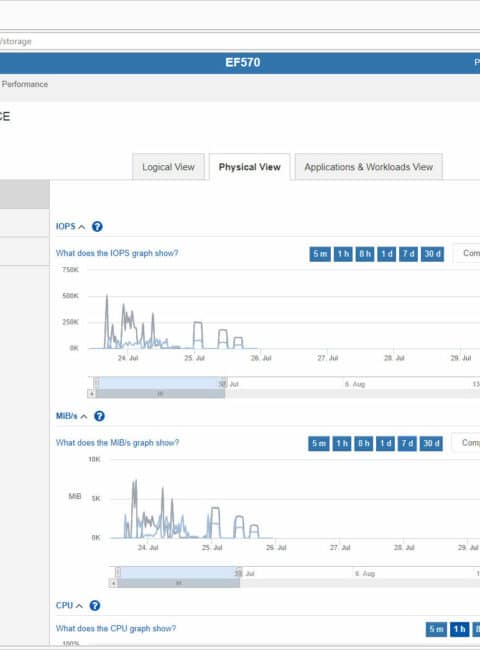480x650 pixels.
Task: Open 'What does the IOPS graph show?' link
Action: pos(117,253)
